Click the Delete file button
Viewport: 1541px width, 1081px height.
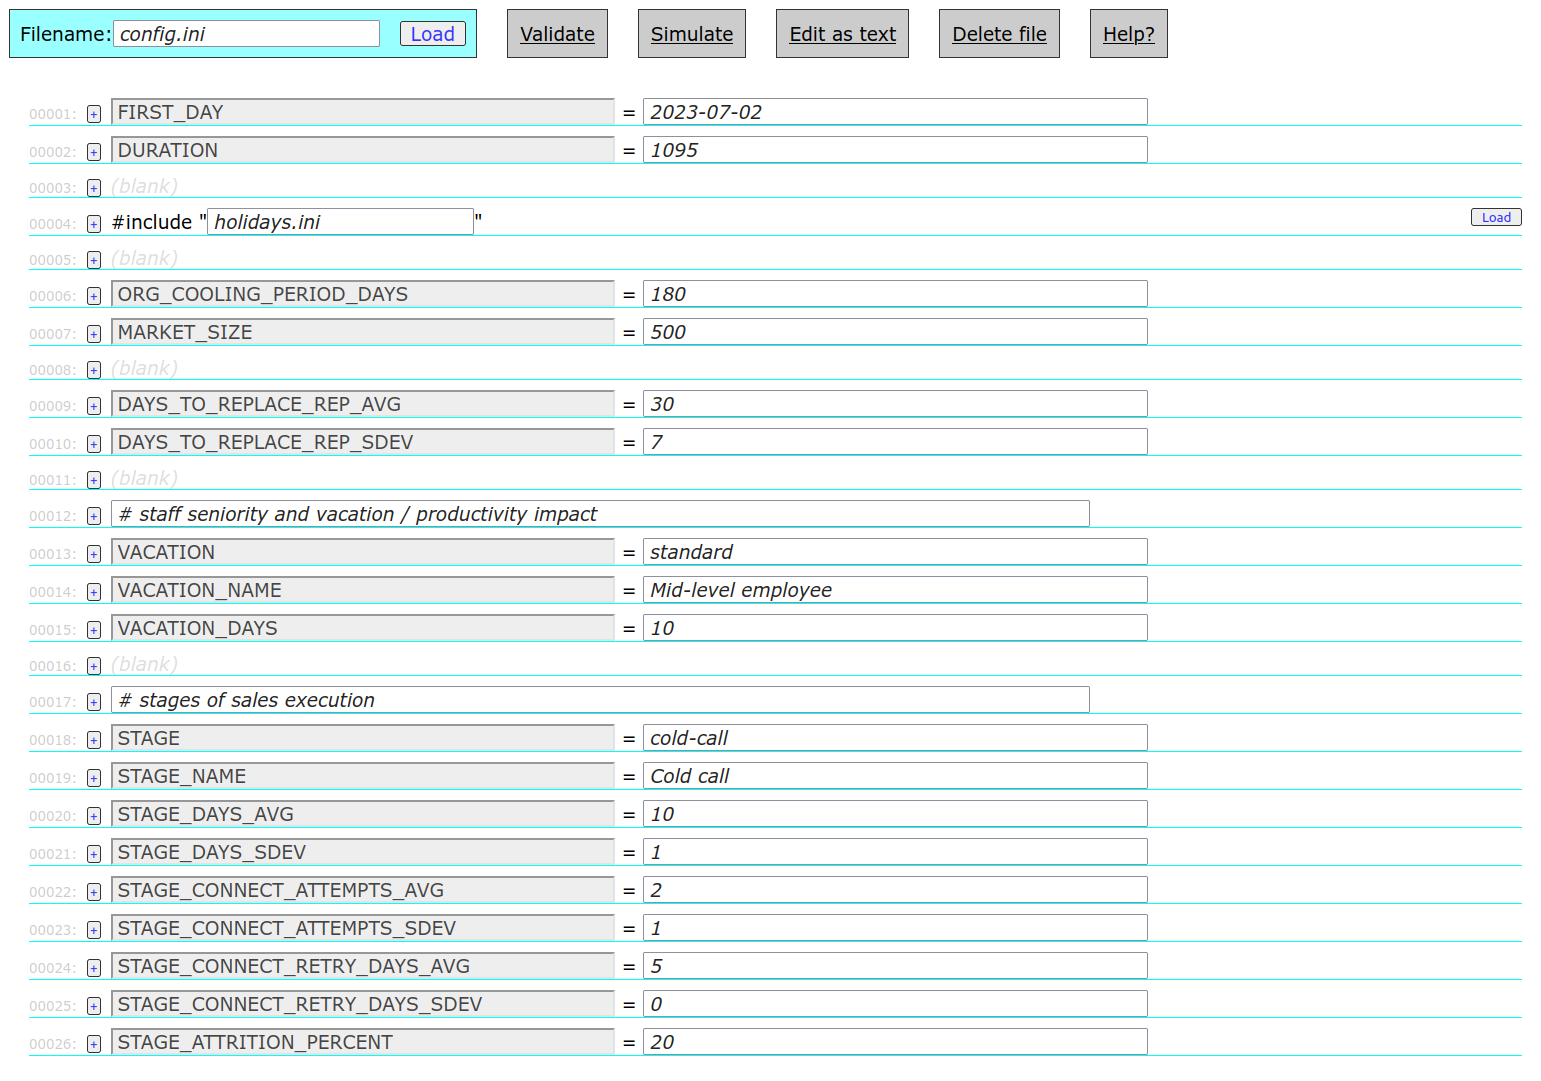[999, 34]
